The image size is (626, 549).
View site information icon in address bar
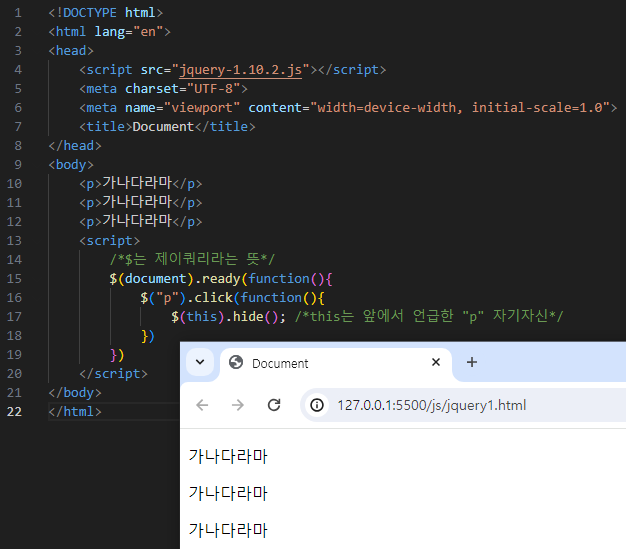pyautogui.click(x=317, y=405)
